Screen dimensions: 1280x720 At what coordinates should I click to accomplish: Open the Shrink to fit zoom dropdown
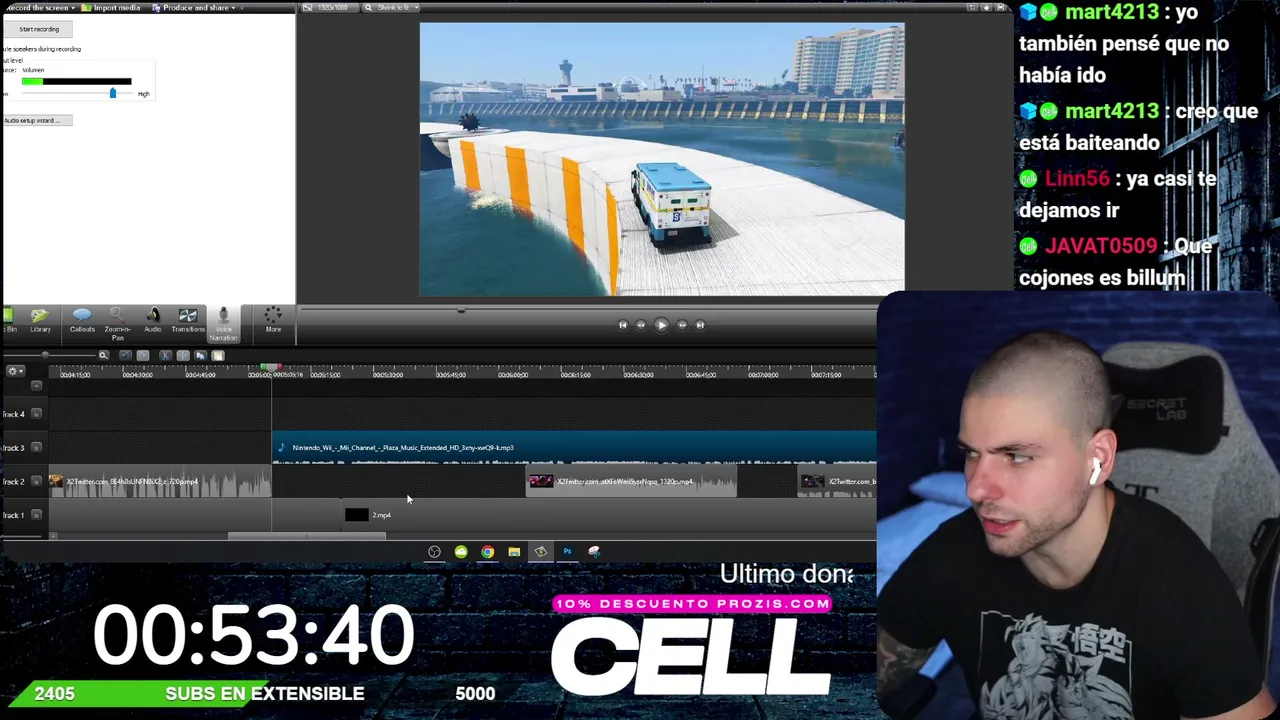point(390,8)
